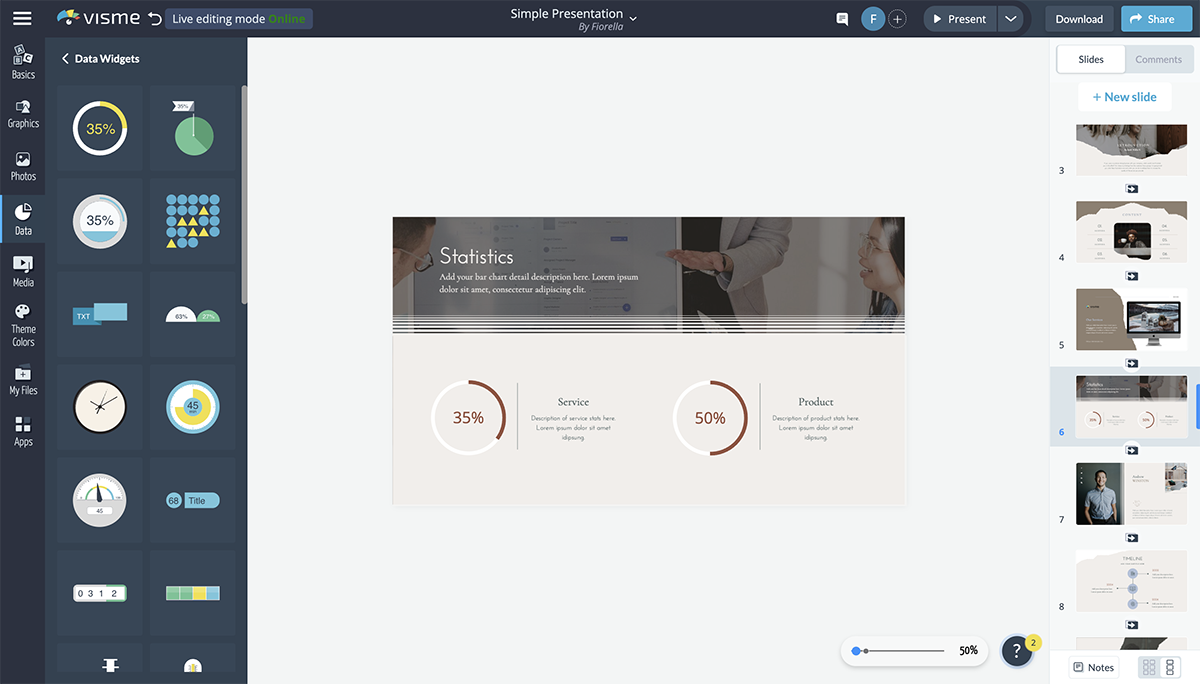This screenshot has height=684, width=1200.
Task: Click the undo arrow icon
Action: [x=154, y=19]
